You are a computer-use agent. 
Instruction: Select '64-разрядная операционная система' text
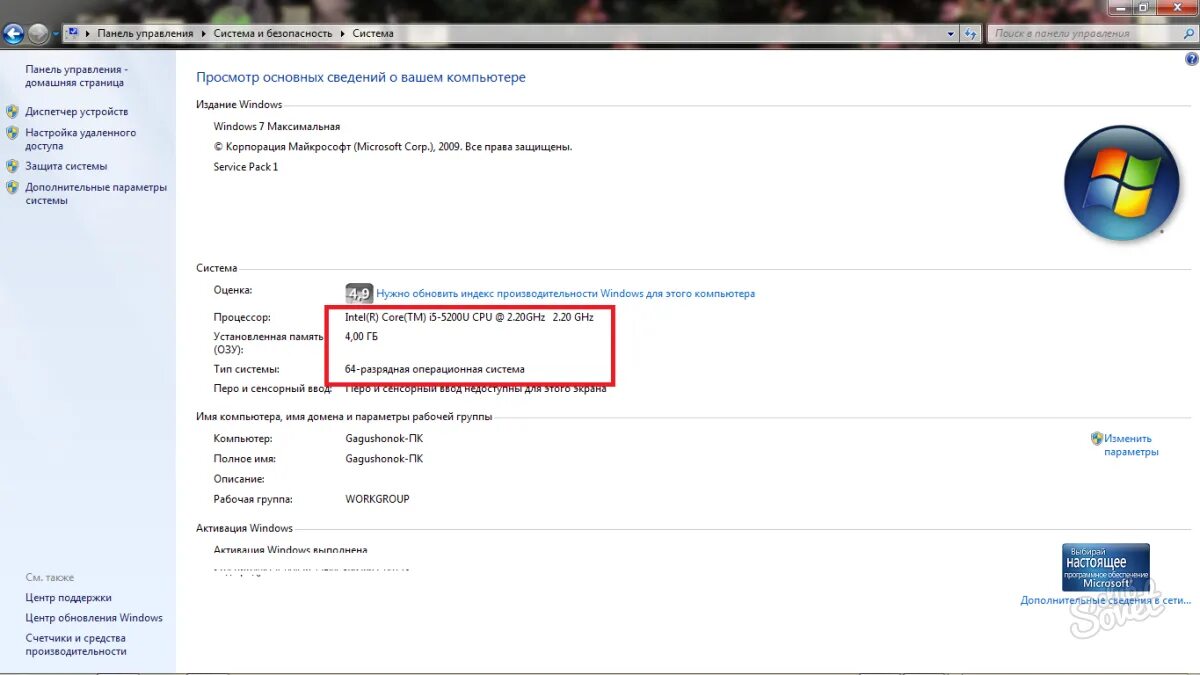pos(435,369)
